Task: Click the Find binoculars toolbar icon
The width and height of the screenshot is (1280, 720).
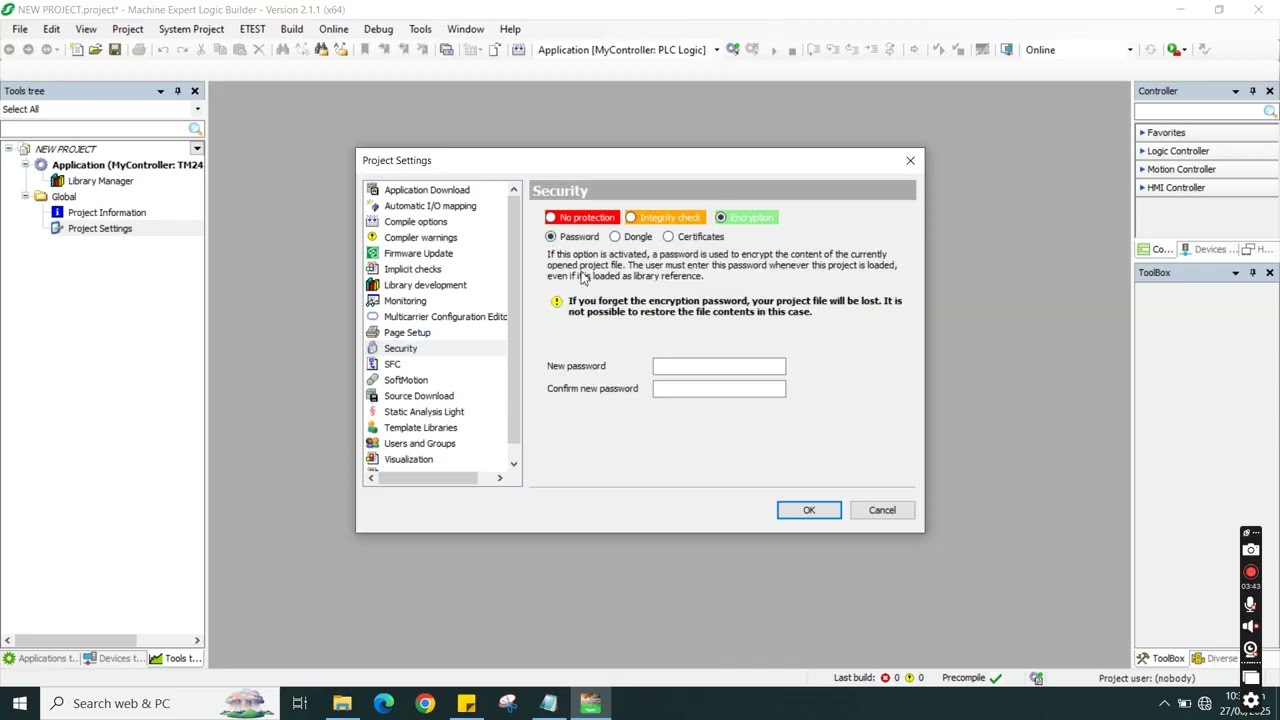Action: tap(282, 50)
